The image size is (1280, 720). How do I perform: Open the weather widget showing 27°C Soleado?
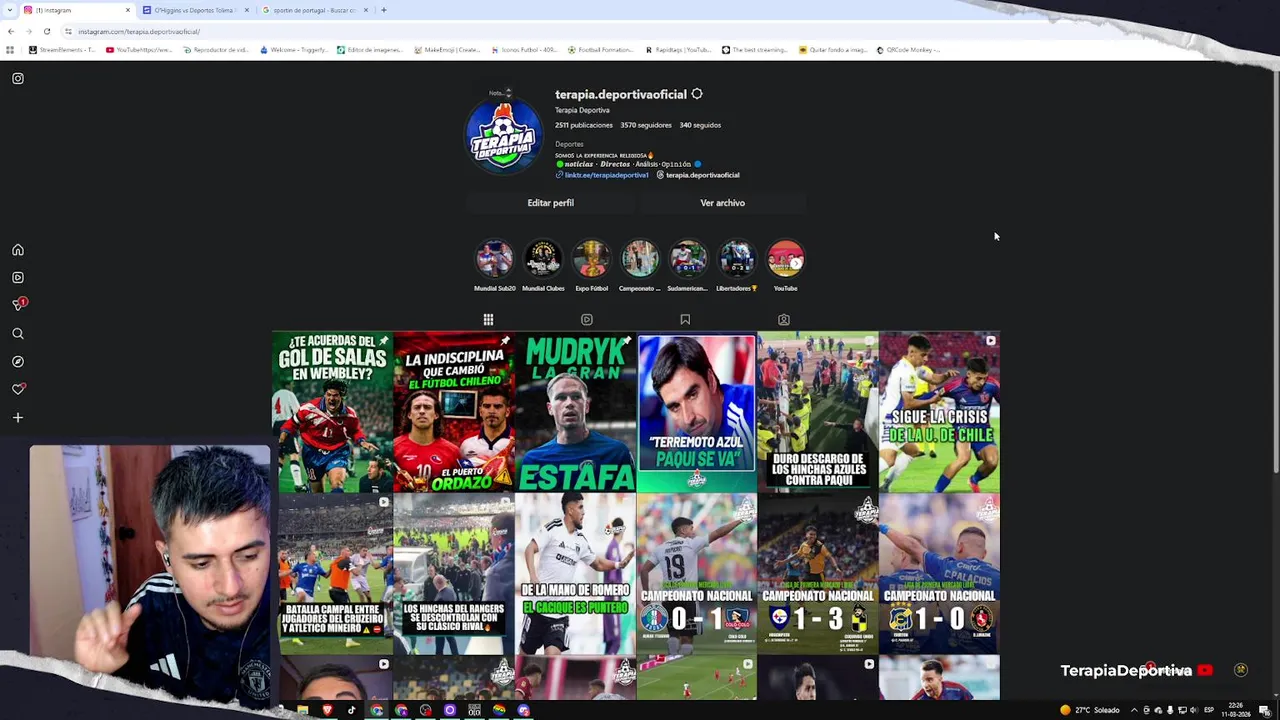coord(1090,710)
